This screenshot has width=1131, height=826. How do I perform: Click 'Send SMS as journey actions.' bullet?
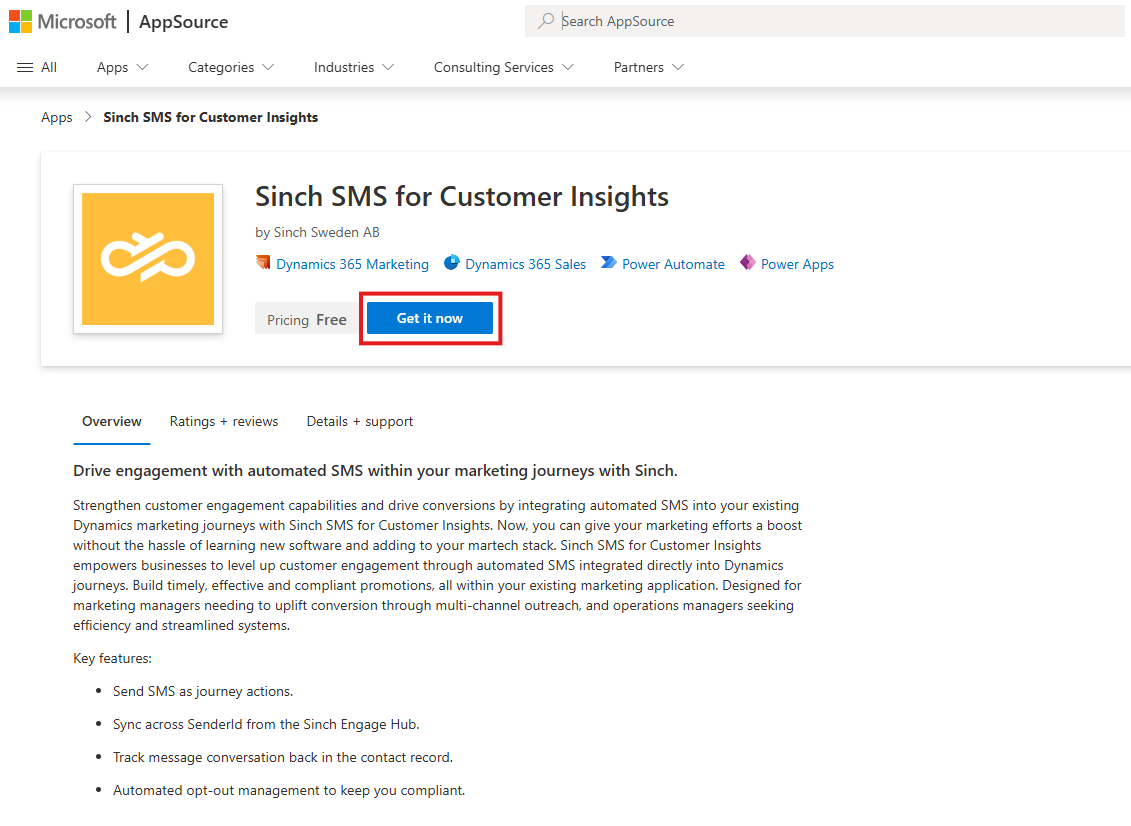[x=203, y=691]
